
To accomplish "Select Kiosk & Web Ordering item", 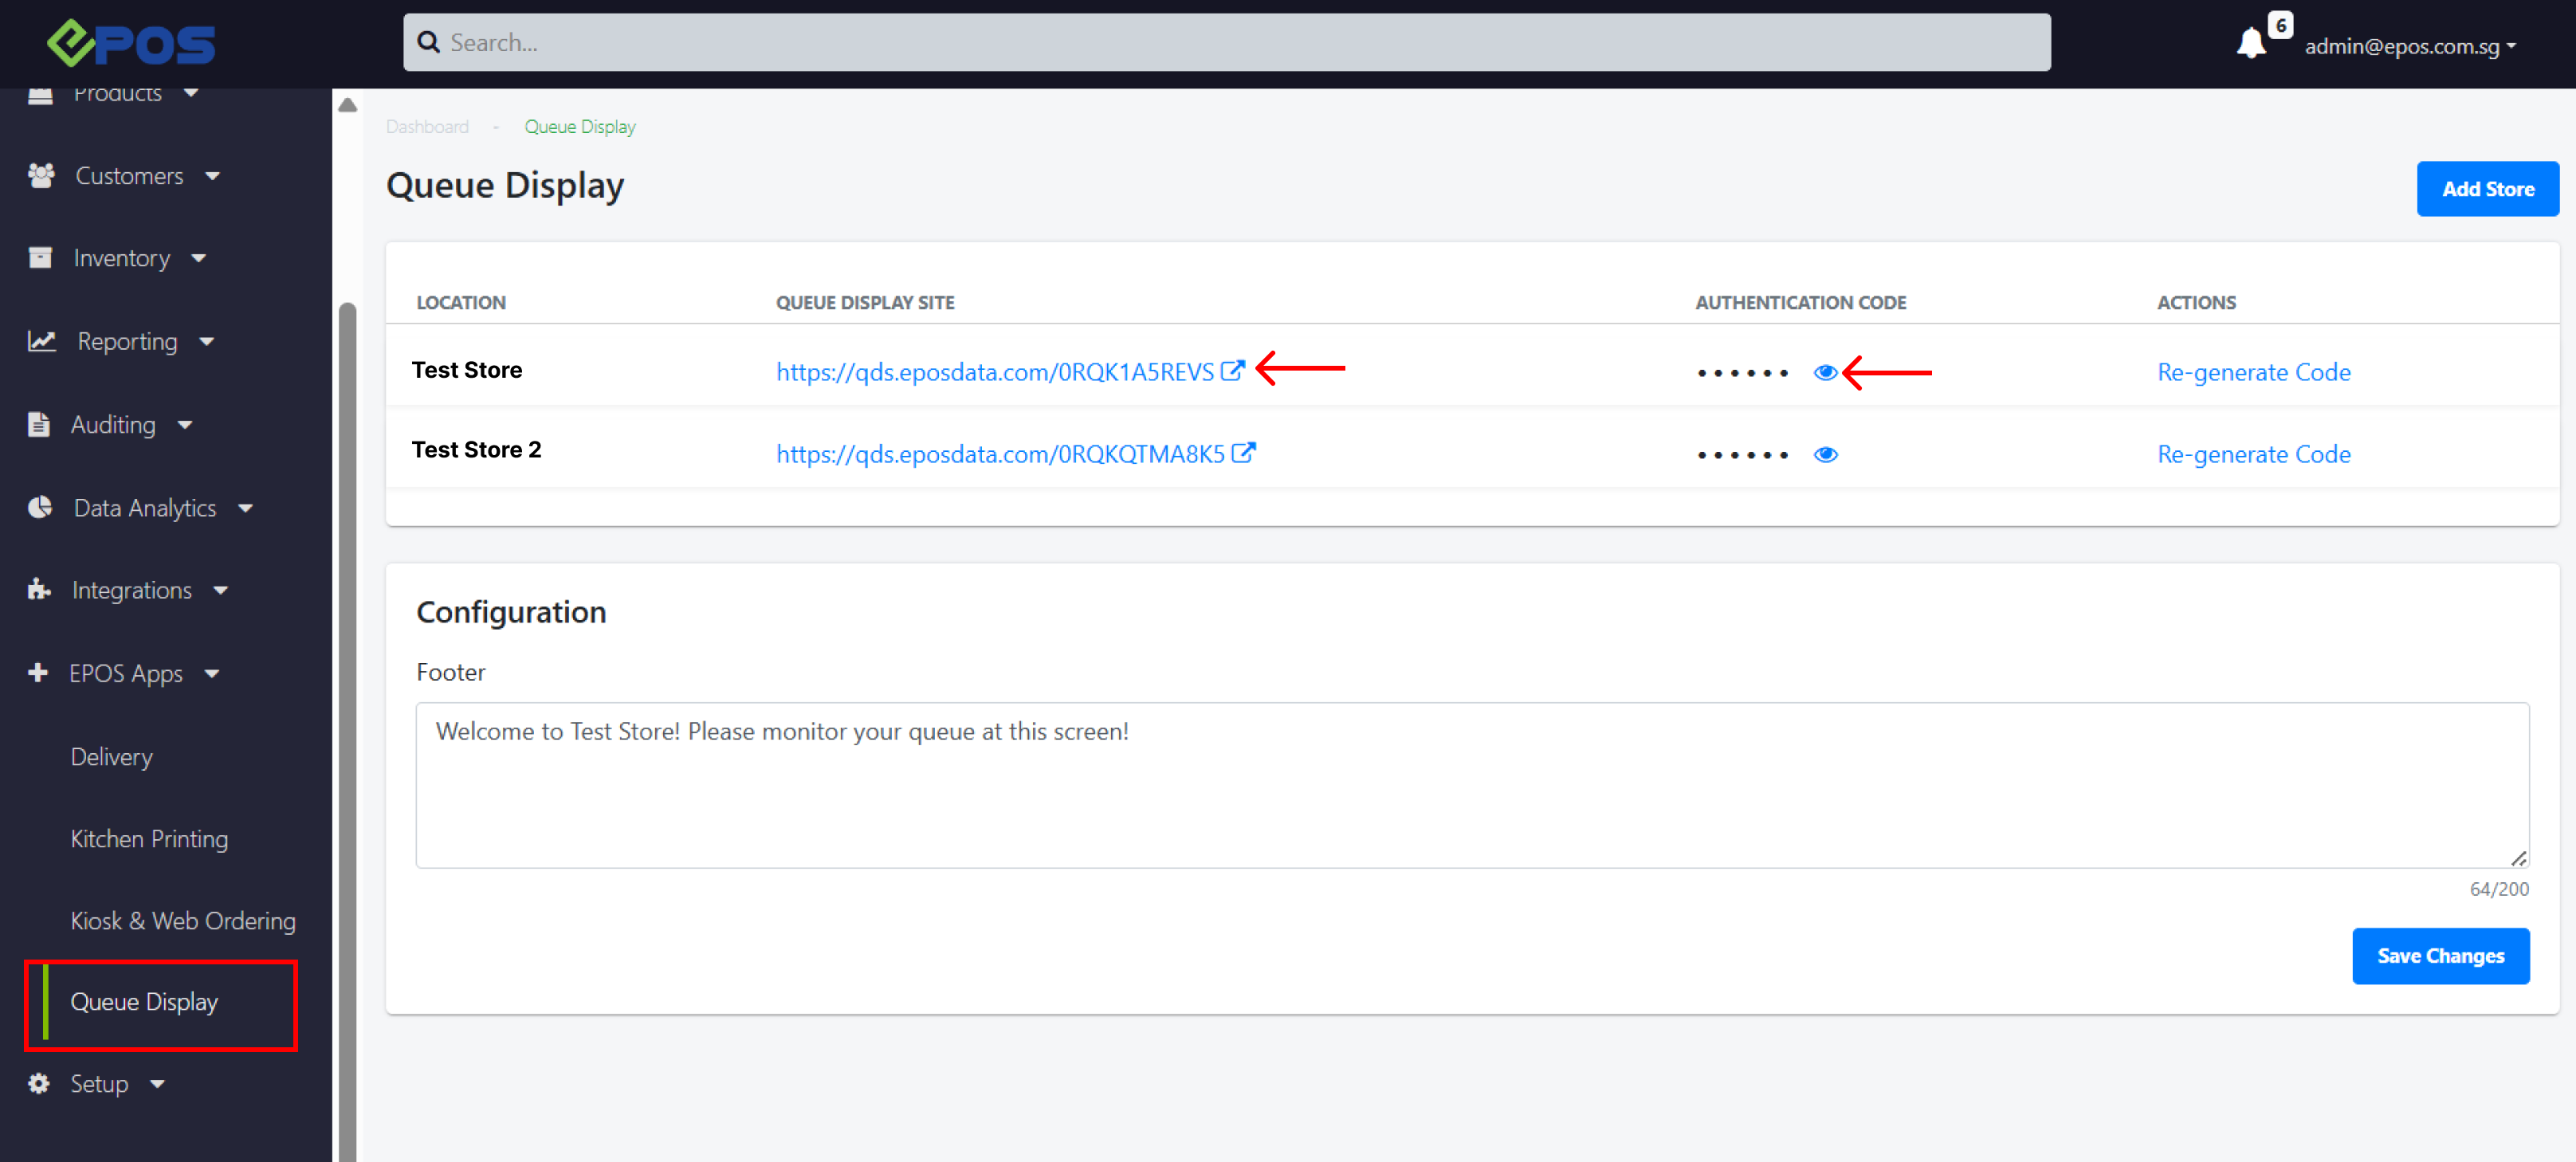I will [x=183, y=921].
